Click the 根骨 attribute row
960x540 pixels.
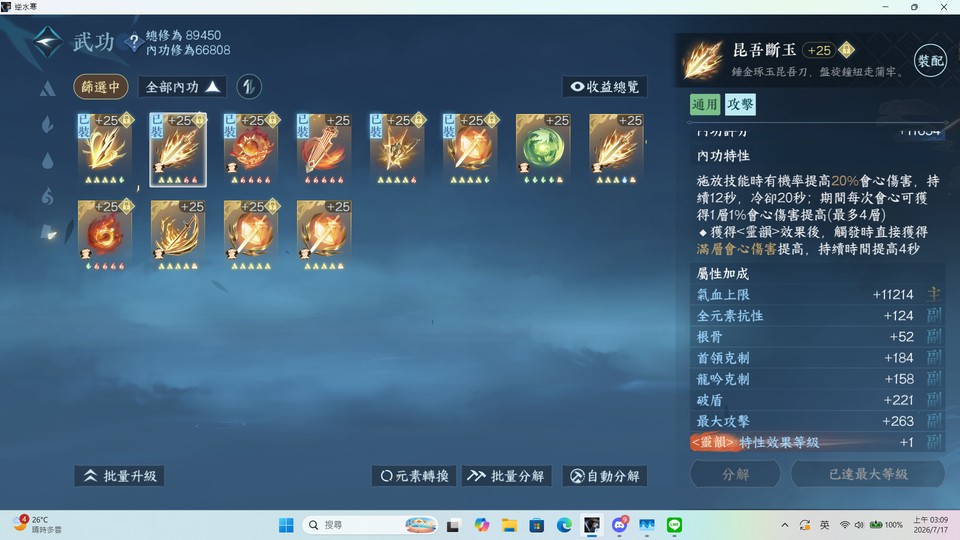point(817,337)
